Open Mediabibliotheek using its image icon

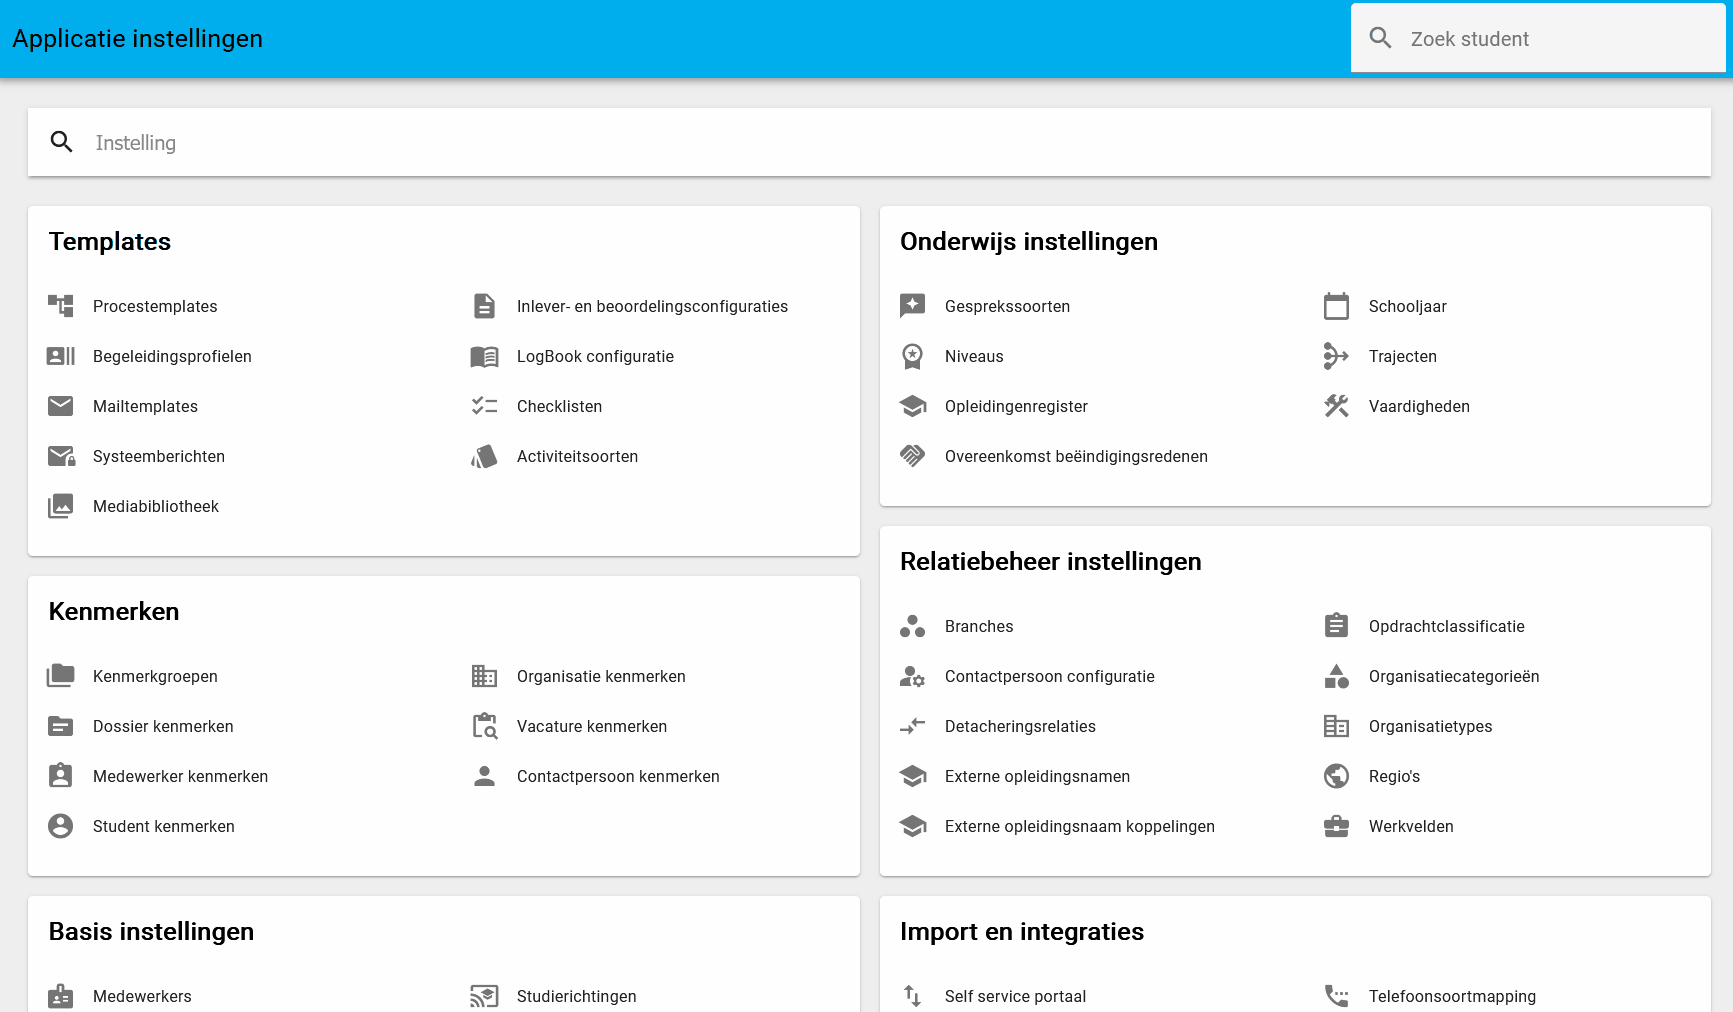pyautogui.click(x=61, y=506)
